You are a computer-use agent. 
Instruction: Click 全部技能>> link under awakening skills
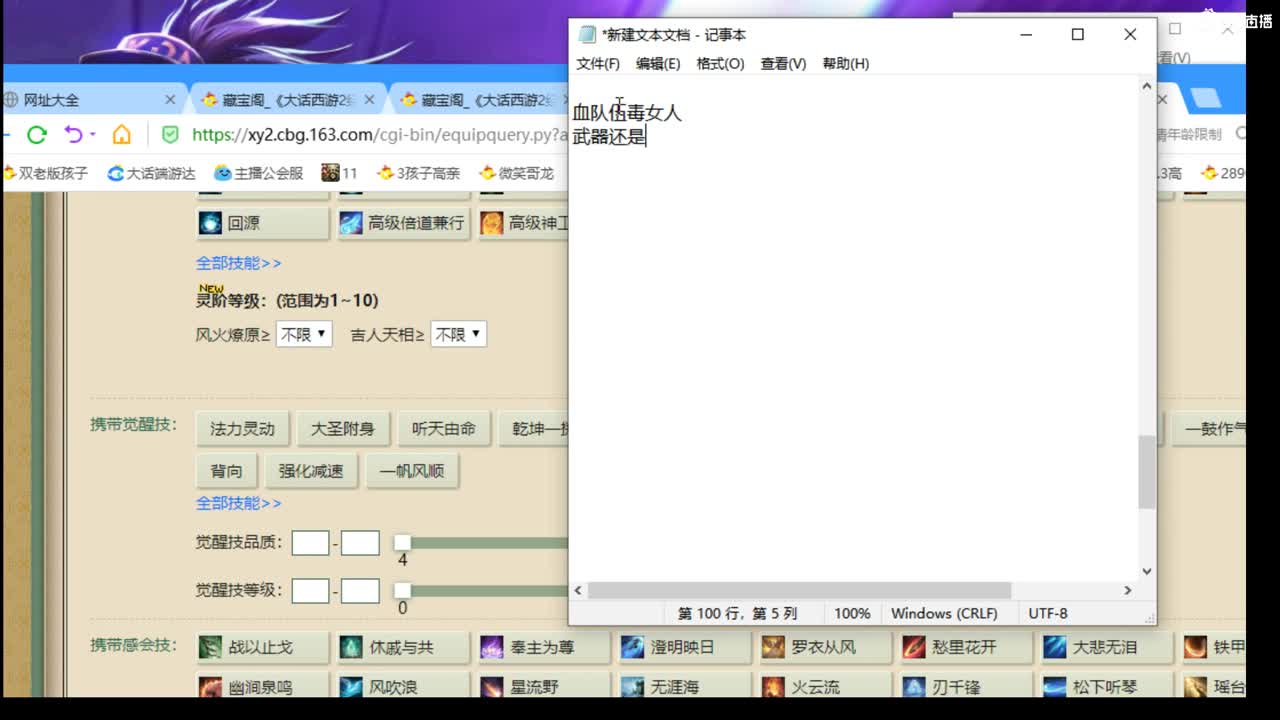(238, 503)
